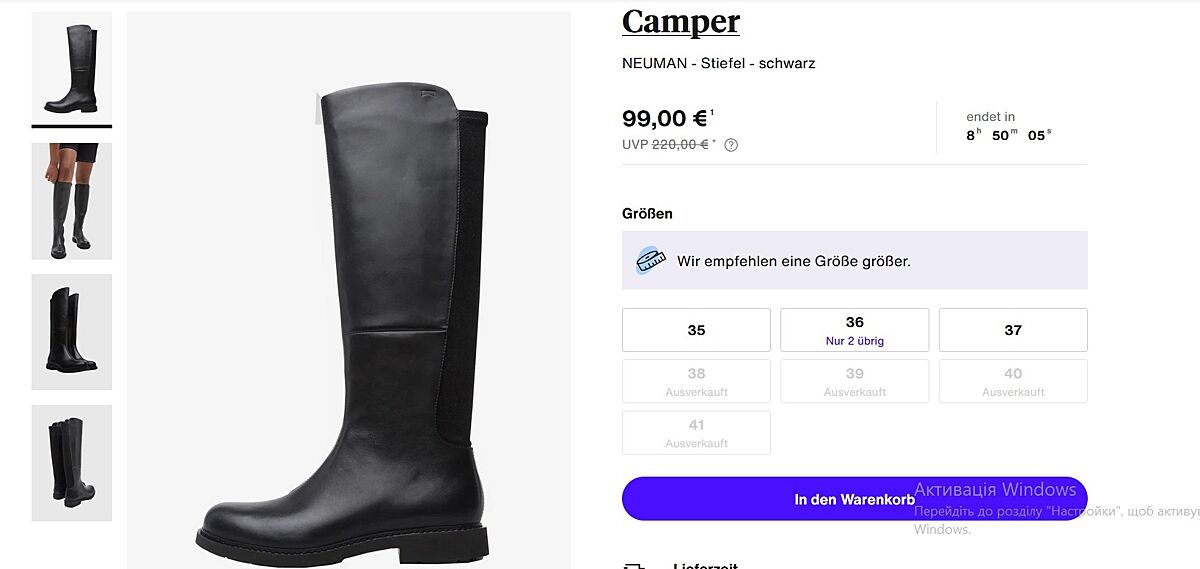The height and width of the screenshot is (569, 1200).
Task: Add boots via In den Warenkorb button
Action: point(854,498)
